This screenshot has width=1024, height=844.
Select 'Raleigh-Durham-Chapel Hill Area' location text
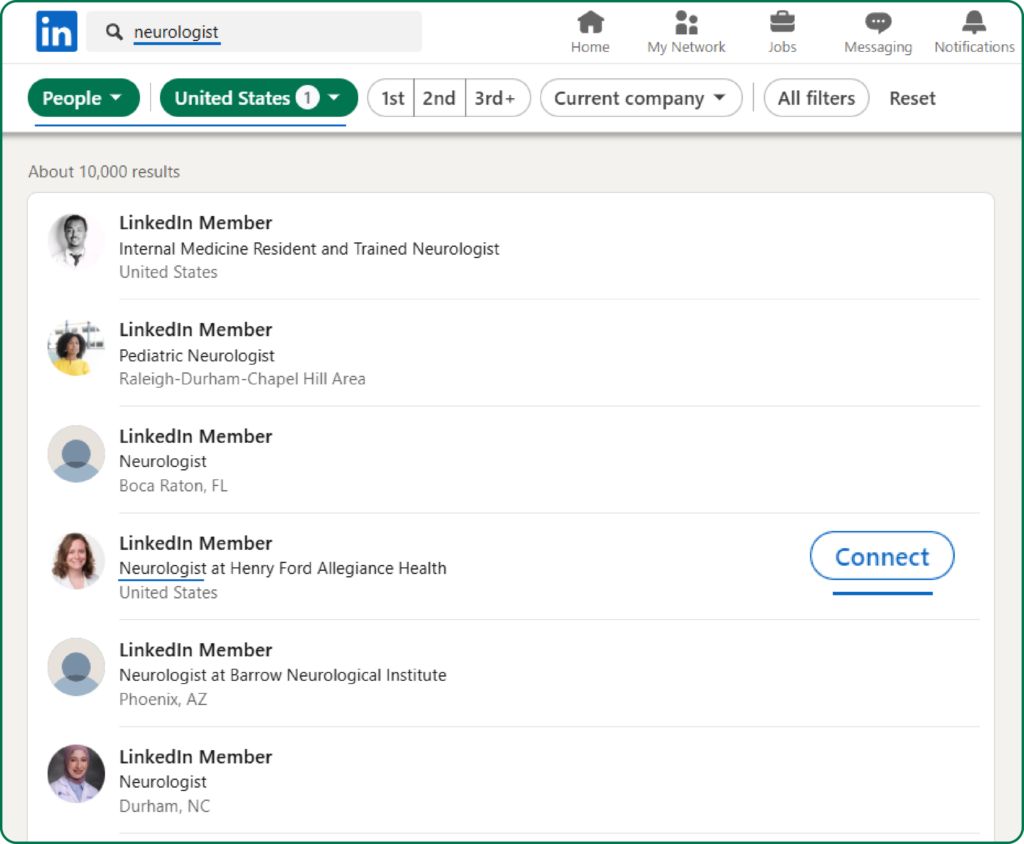click(242, 379)
